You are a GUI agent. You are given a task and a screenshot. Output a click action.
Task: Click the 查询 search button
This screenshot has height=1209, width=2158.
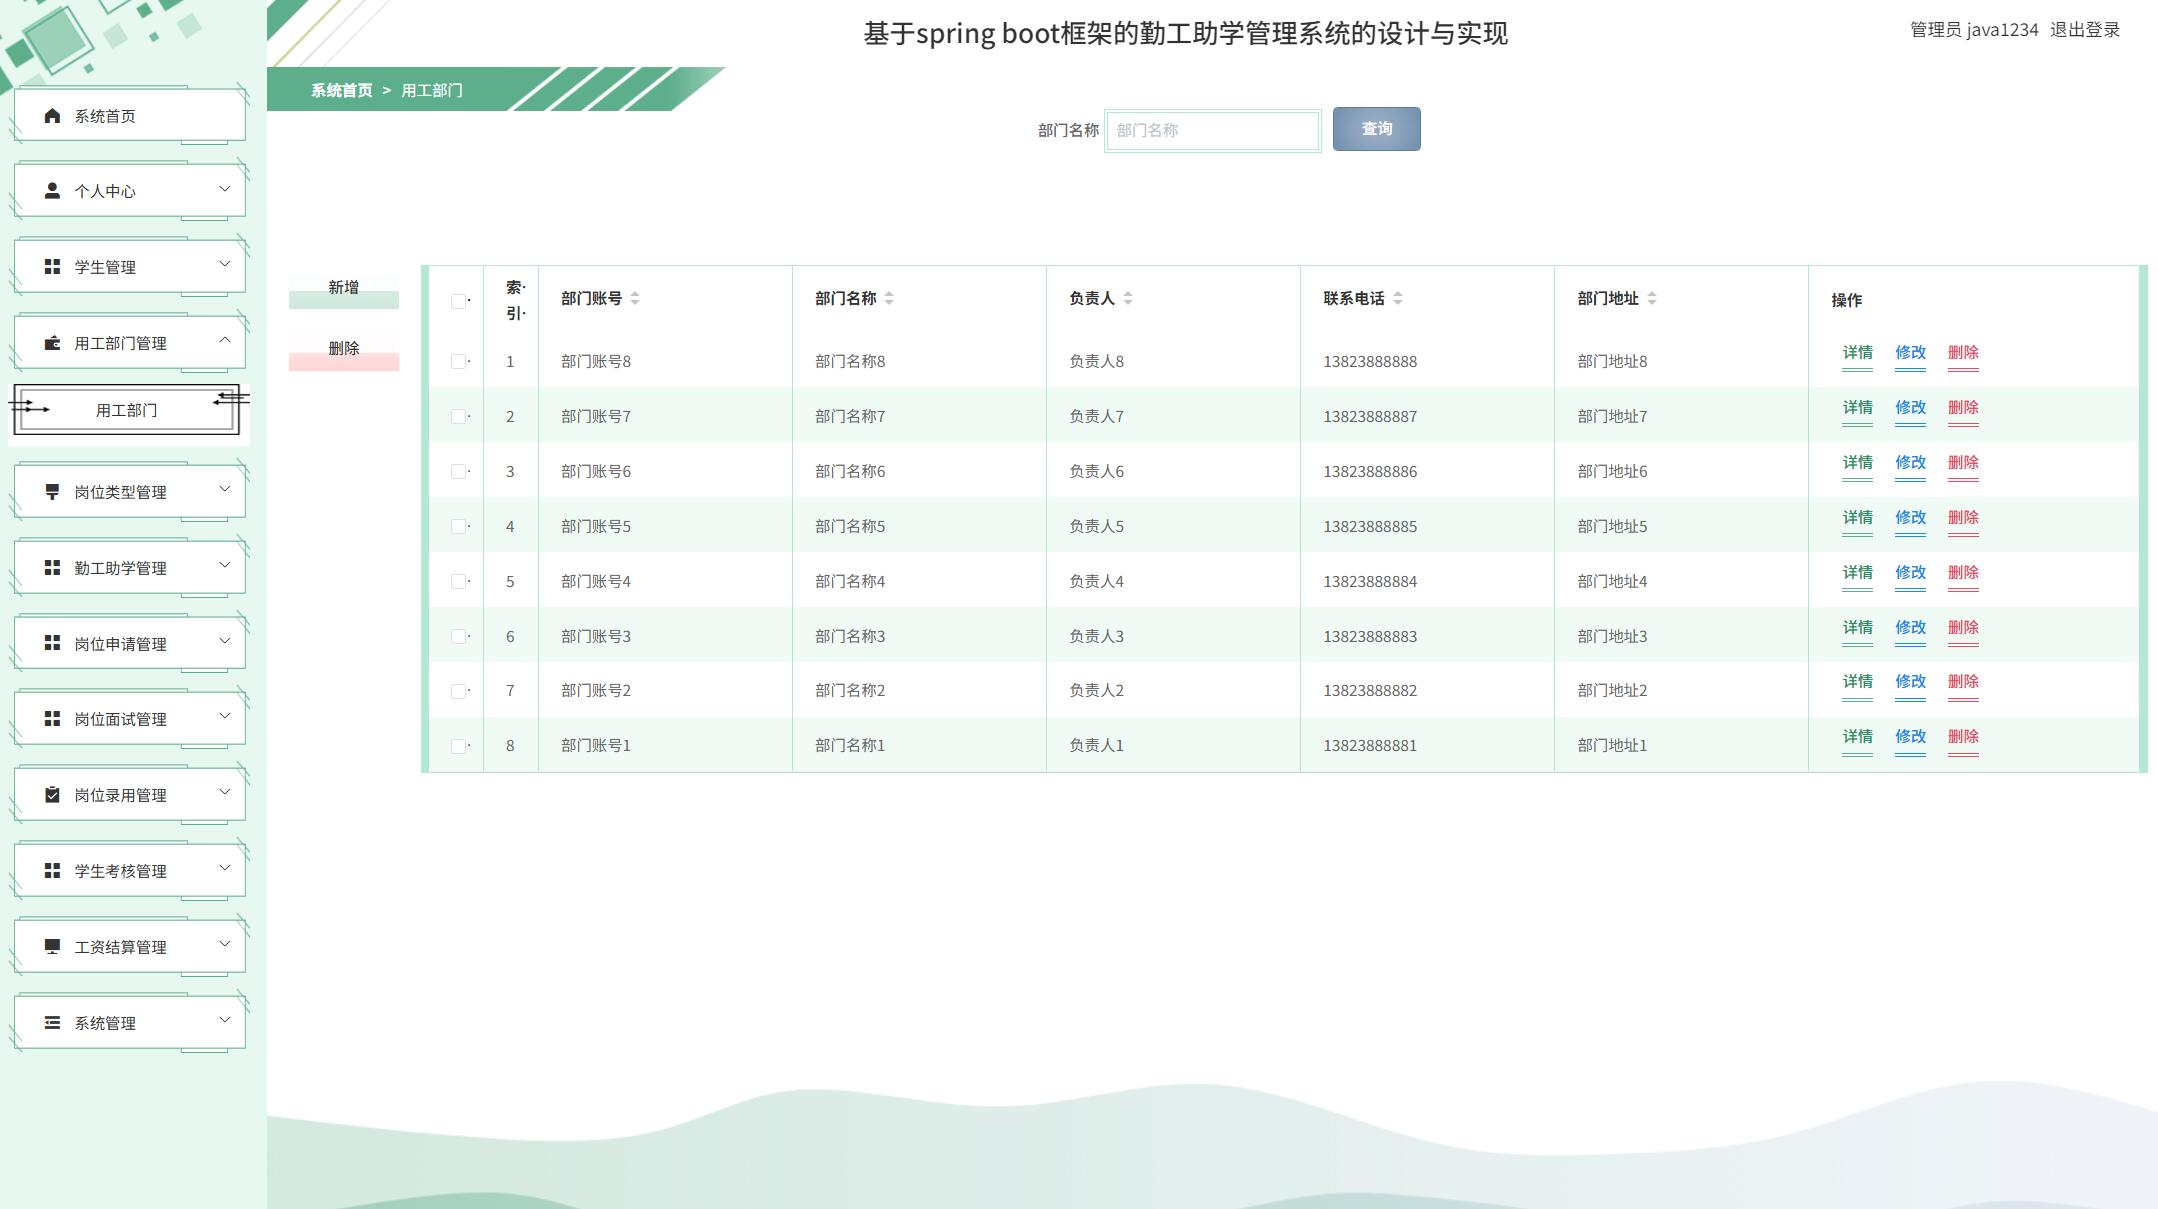click(x=1376, y=129)
